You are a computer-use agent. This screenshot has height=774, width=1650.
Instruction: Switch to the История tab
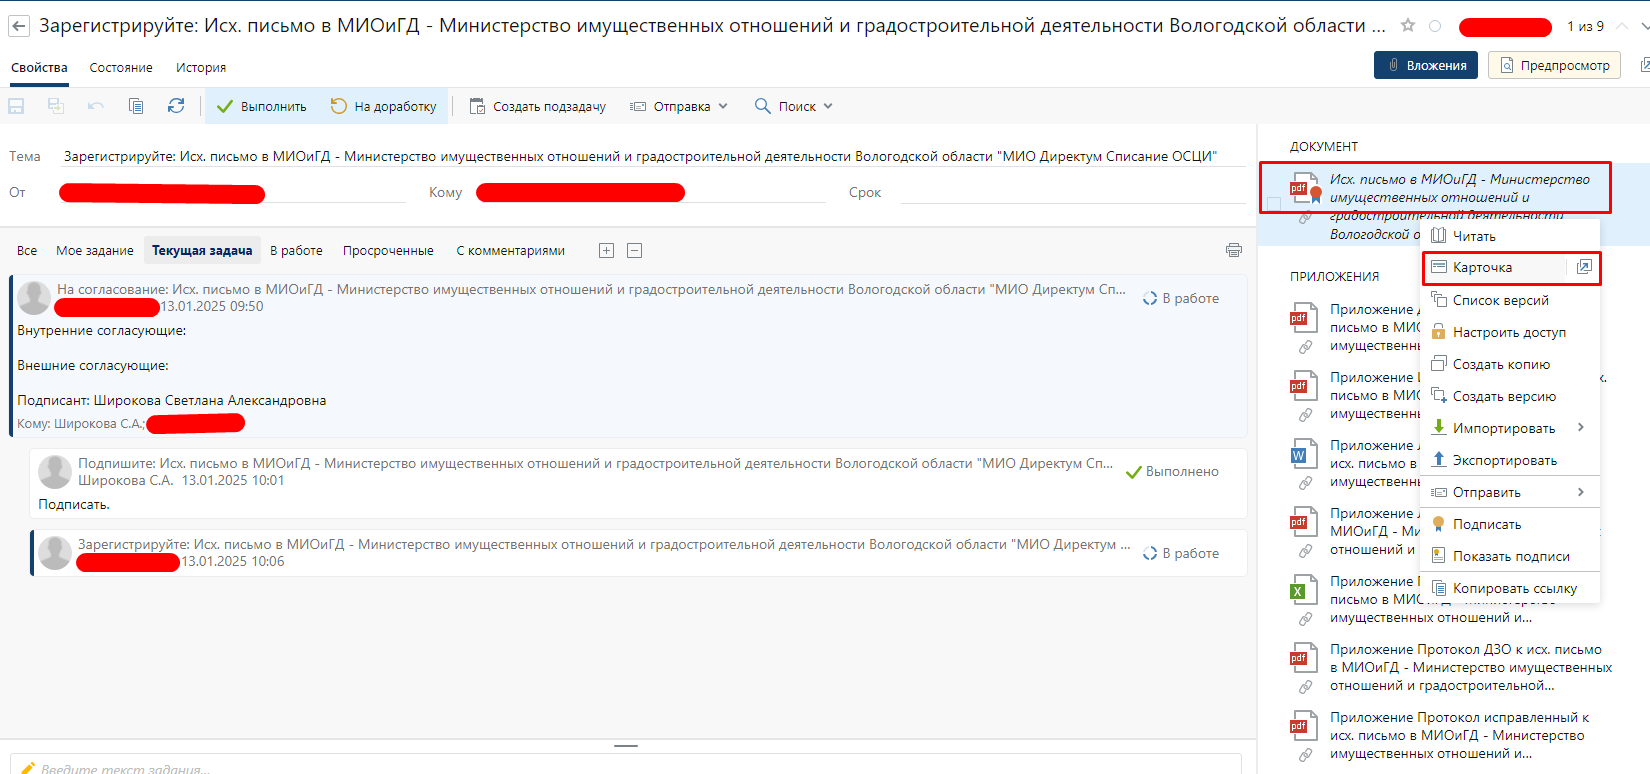[201, 67]
